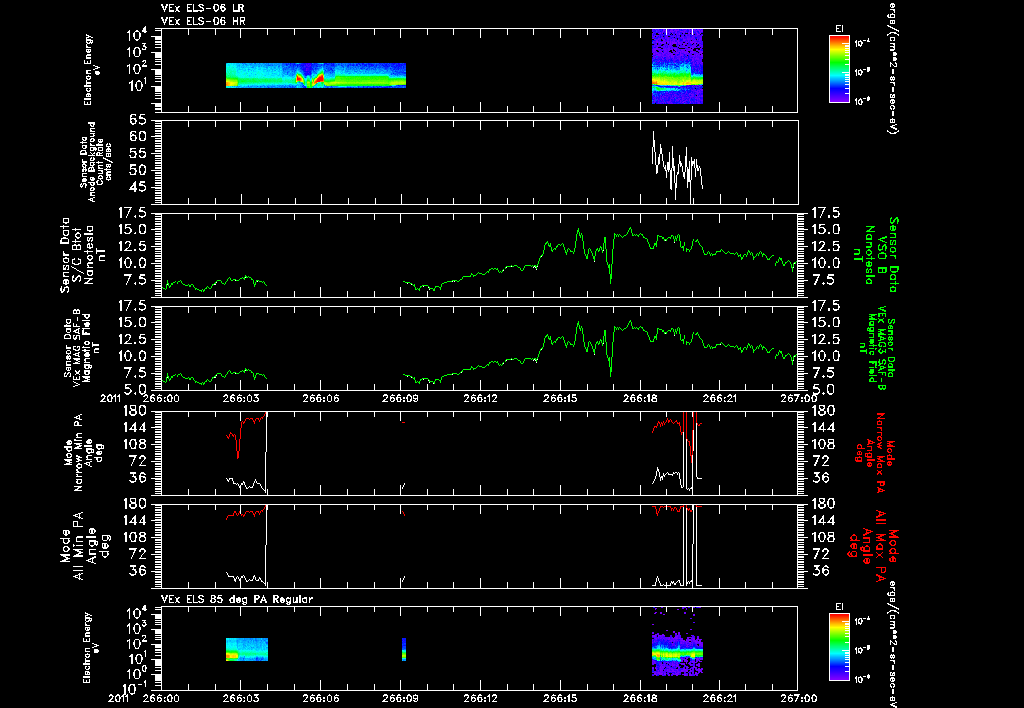Click the VEx ELS 85 deg PA Regular label

pos(237,599)
